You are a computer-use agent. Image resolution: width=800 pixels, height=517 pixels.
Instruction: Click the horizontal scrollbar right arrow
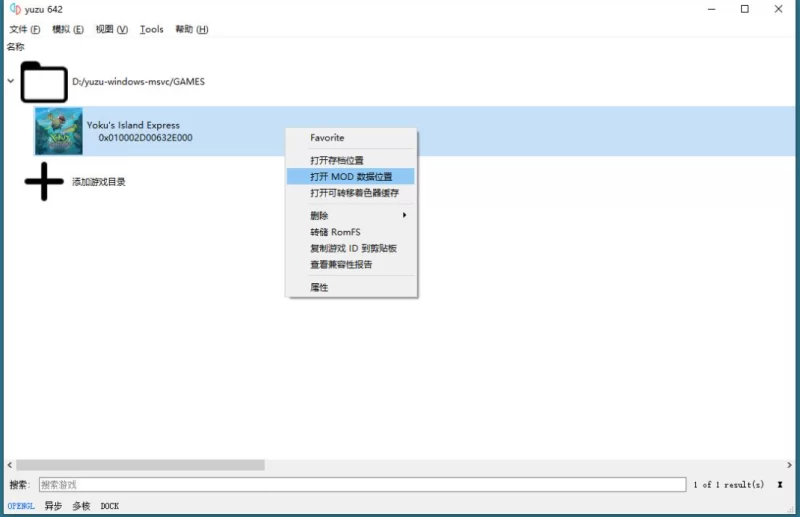[789, 465]
